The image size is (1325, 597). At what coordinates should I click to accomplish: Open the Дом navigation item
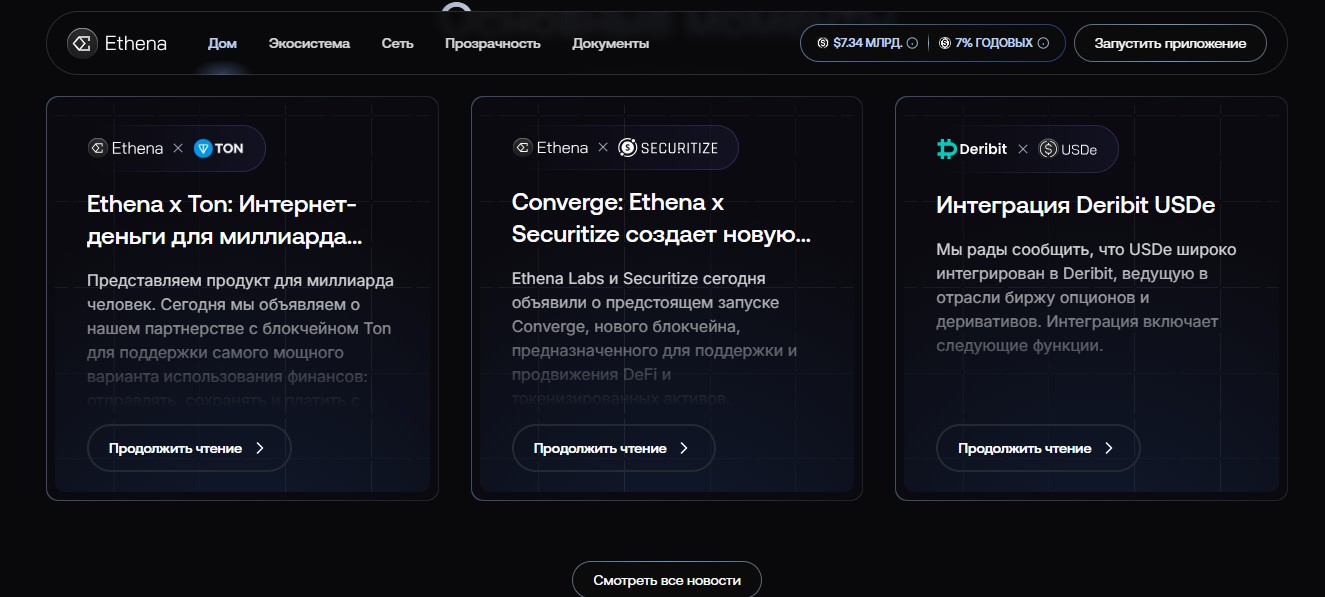[222, 43]
